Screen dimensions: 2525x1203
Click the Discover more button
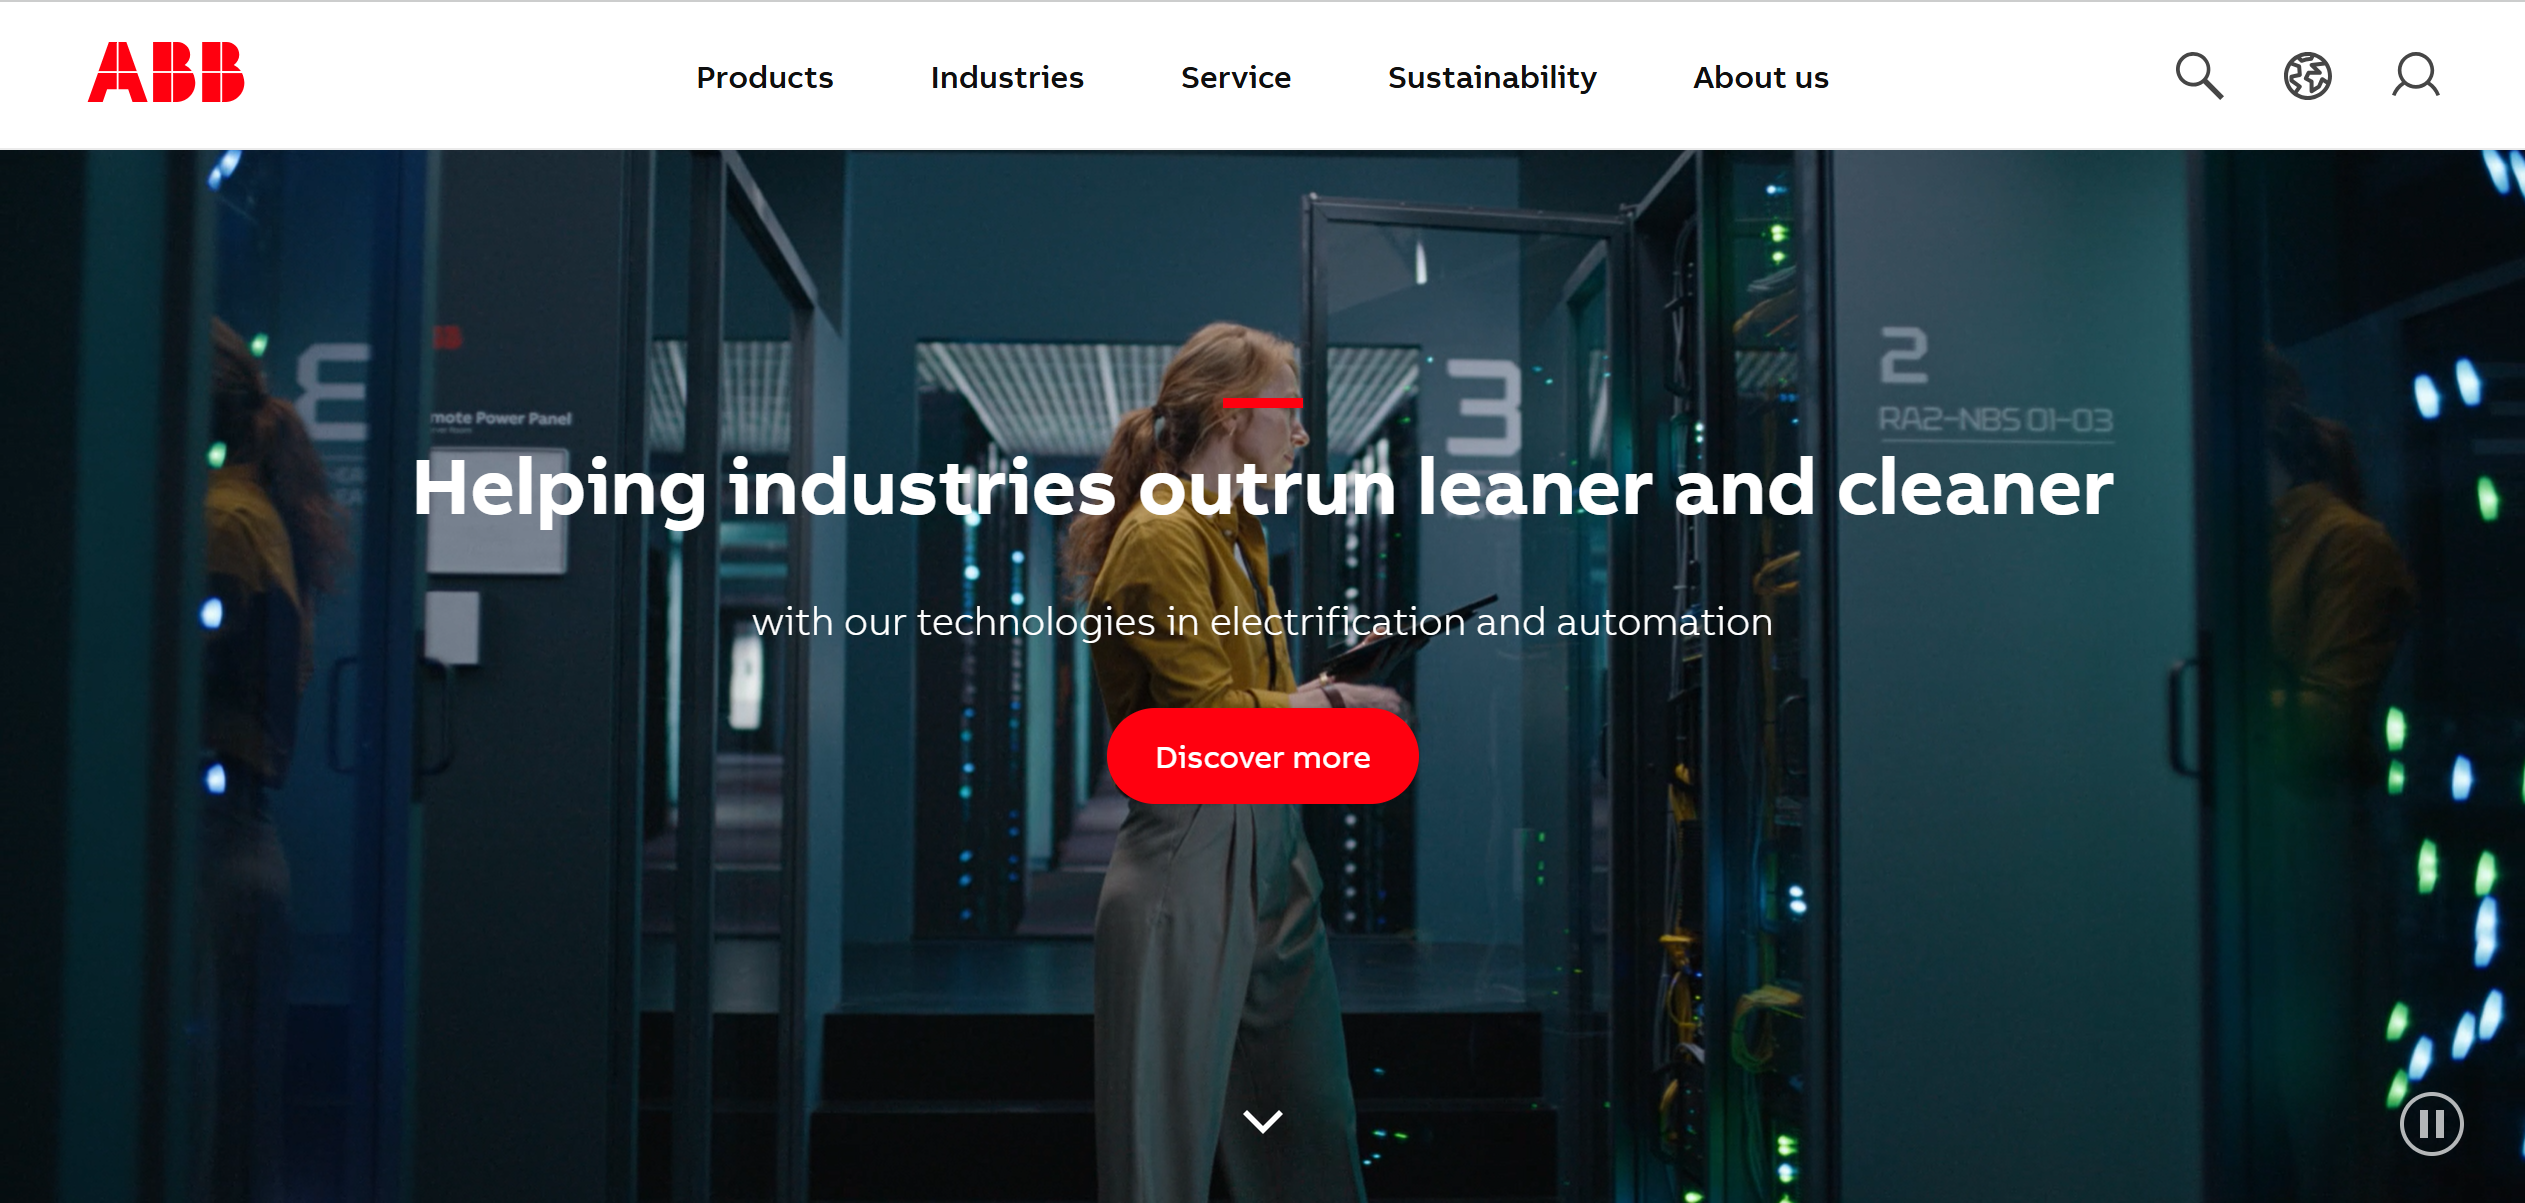click(1262, 757)
